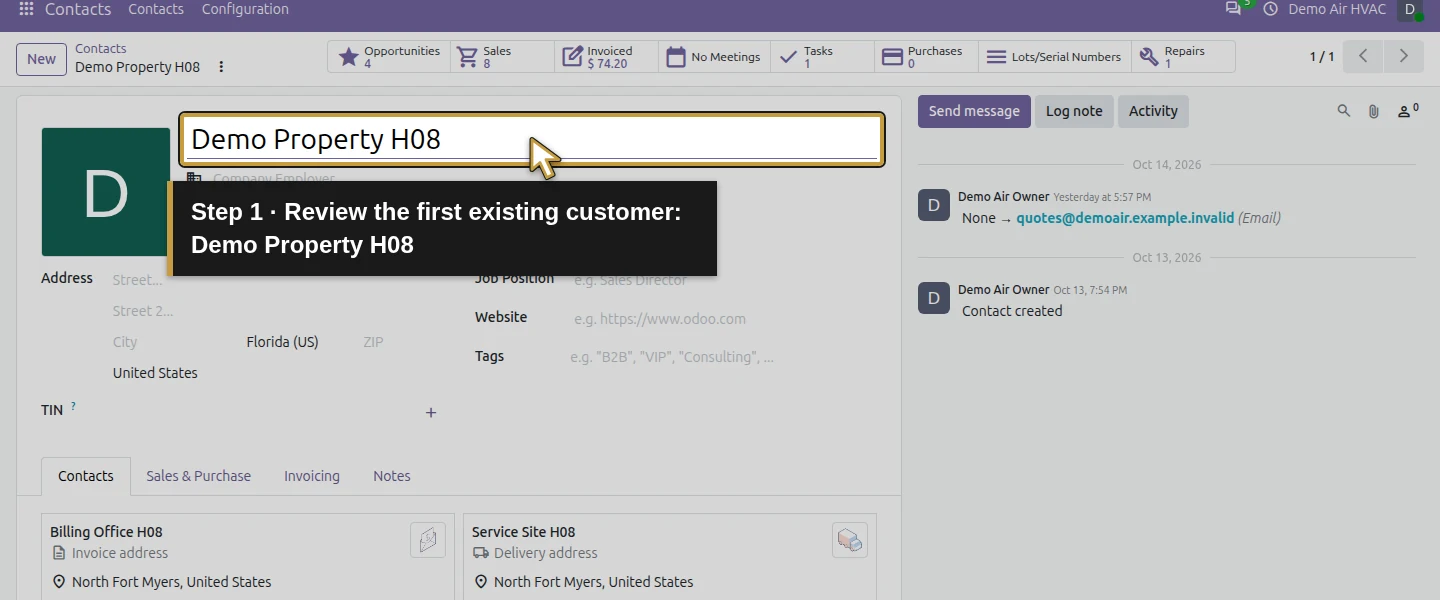Go to next record arrow
1440x600 pixels.
[1404, 57]
